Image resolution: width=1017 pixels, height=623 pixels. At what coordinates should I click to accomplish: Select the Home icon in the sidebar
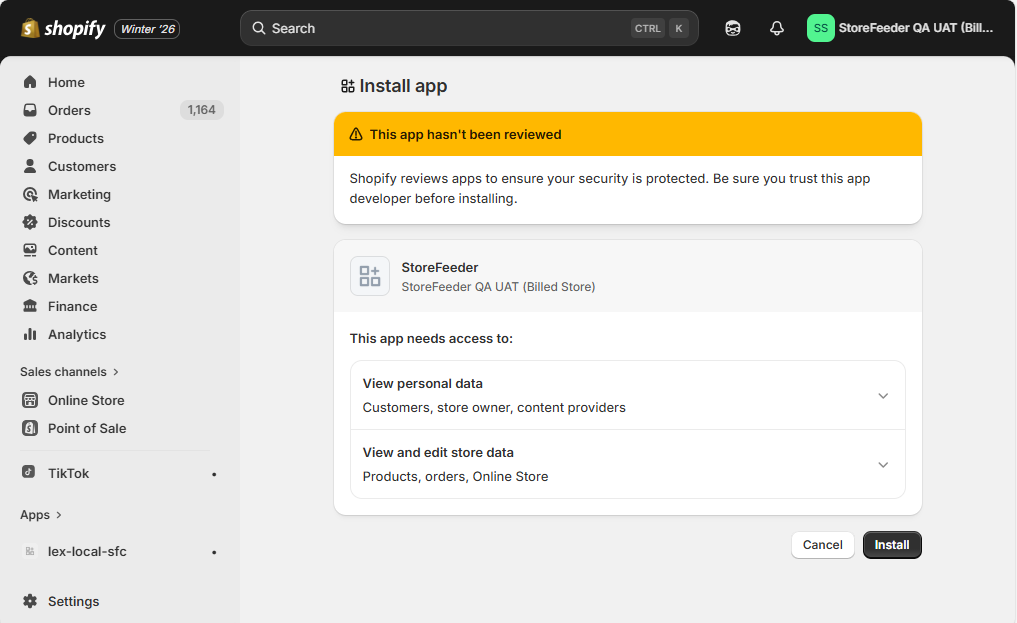click(30, 82)
